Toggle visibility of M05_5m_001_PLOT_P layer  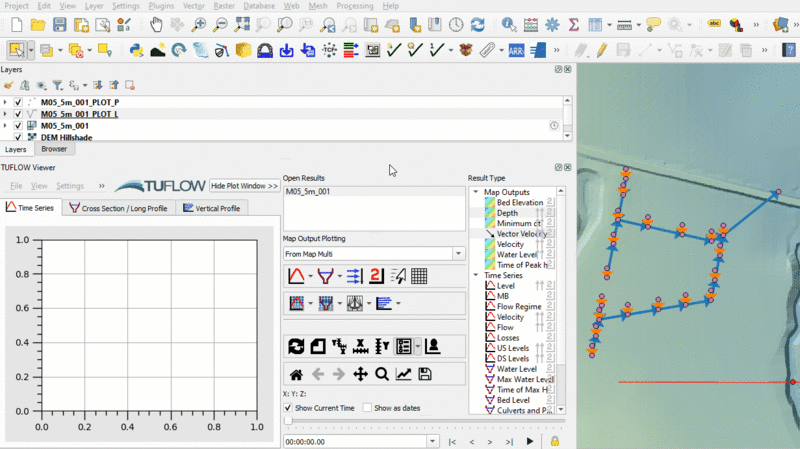18,102
